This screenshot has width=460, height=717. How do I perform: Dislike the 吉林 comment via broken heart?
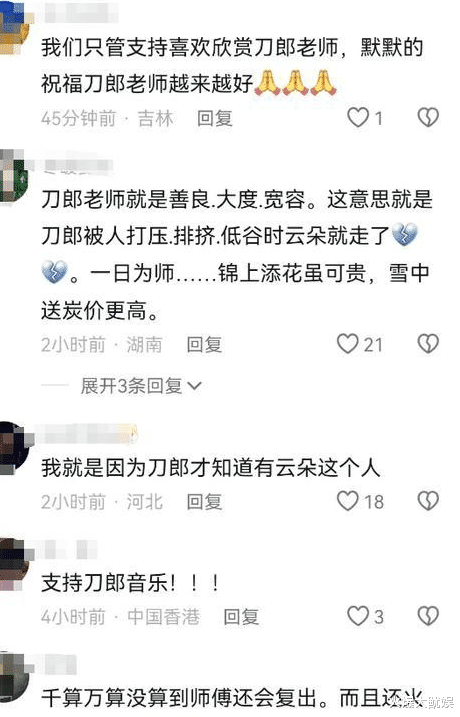(x=428, y=118)
